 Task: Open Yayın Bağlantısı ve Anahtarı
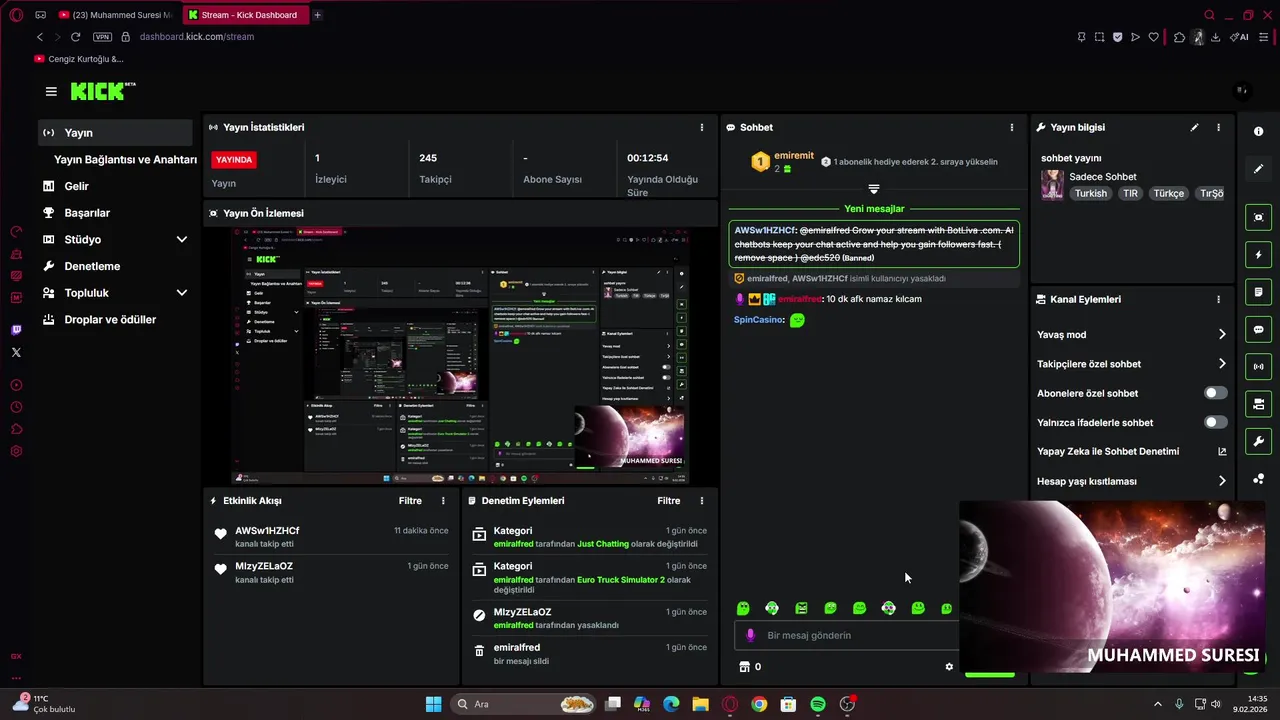[x=125, y=160]
